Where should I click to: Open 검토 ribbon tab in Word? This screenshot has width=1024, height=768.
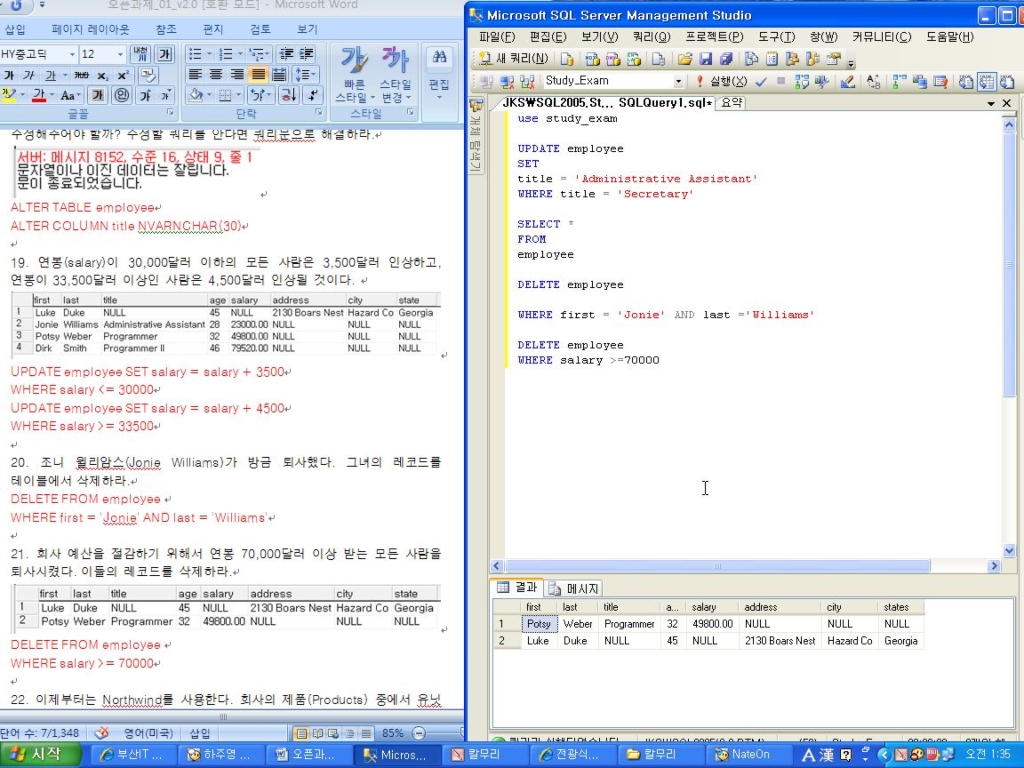pyautogui.click(x=260, y=29)
